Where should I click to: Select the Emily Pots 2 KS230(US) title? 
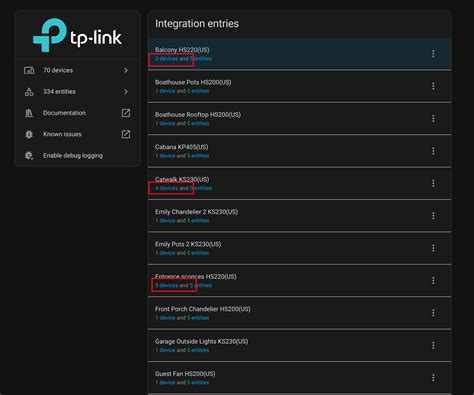click(x=188, y=244)
